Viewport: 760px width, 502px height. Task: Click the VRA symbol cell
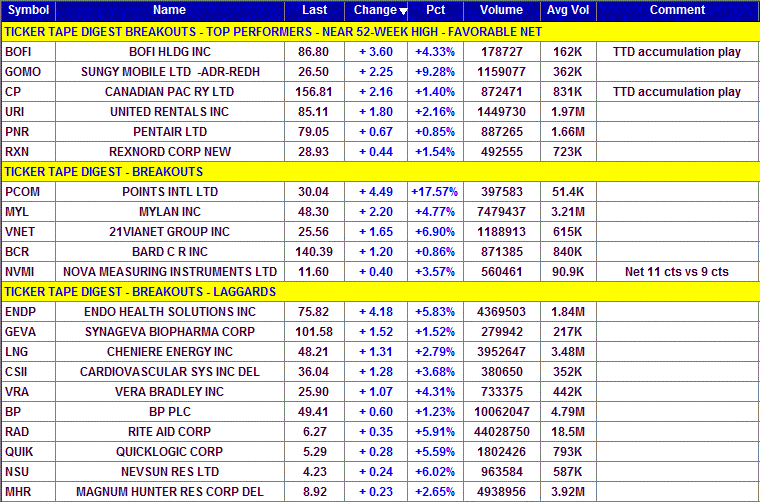pos(28,392)
